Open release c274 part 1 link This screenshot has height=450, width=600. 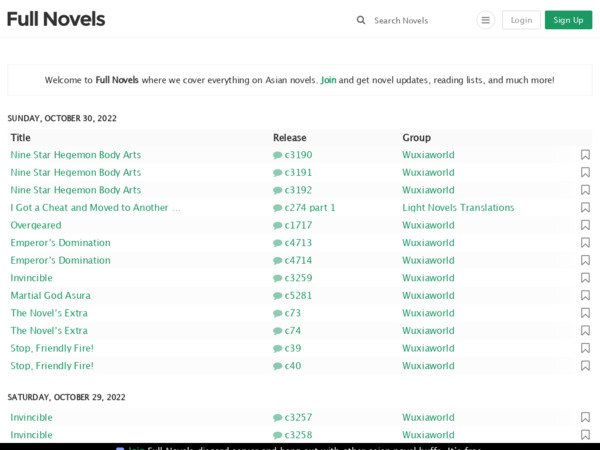coord(310,207)
